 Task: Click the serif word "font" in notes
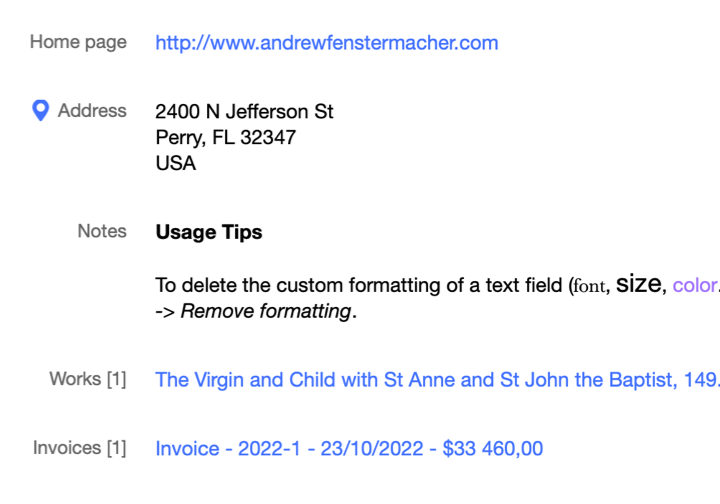(x=589, y=287)
